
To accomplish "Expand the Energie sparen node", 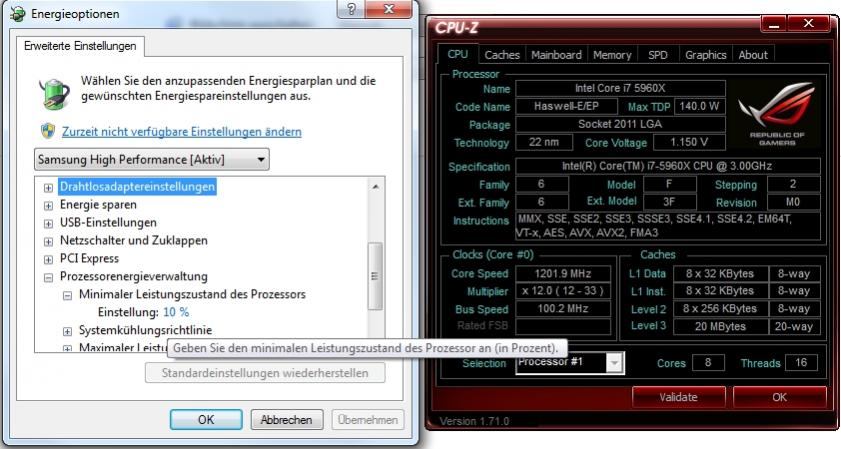I will tap(48, 205).
